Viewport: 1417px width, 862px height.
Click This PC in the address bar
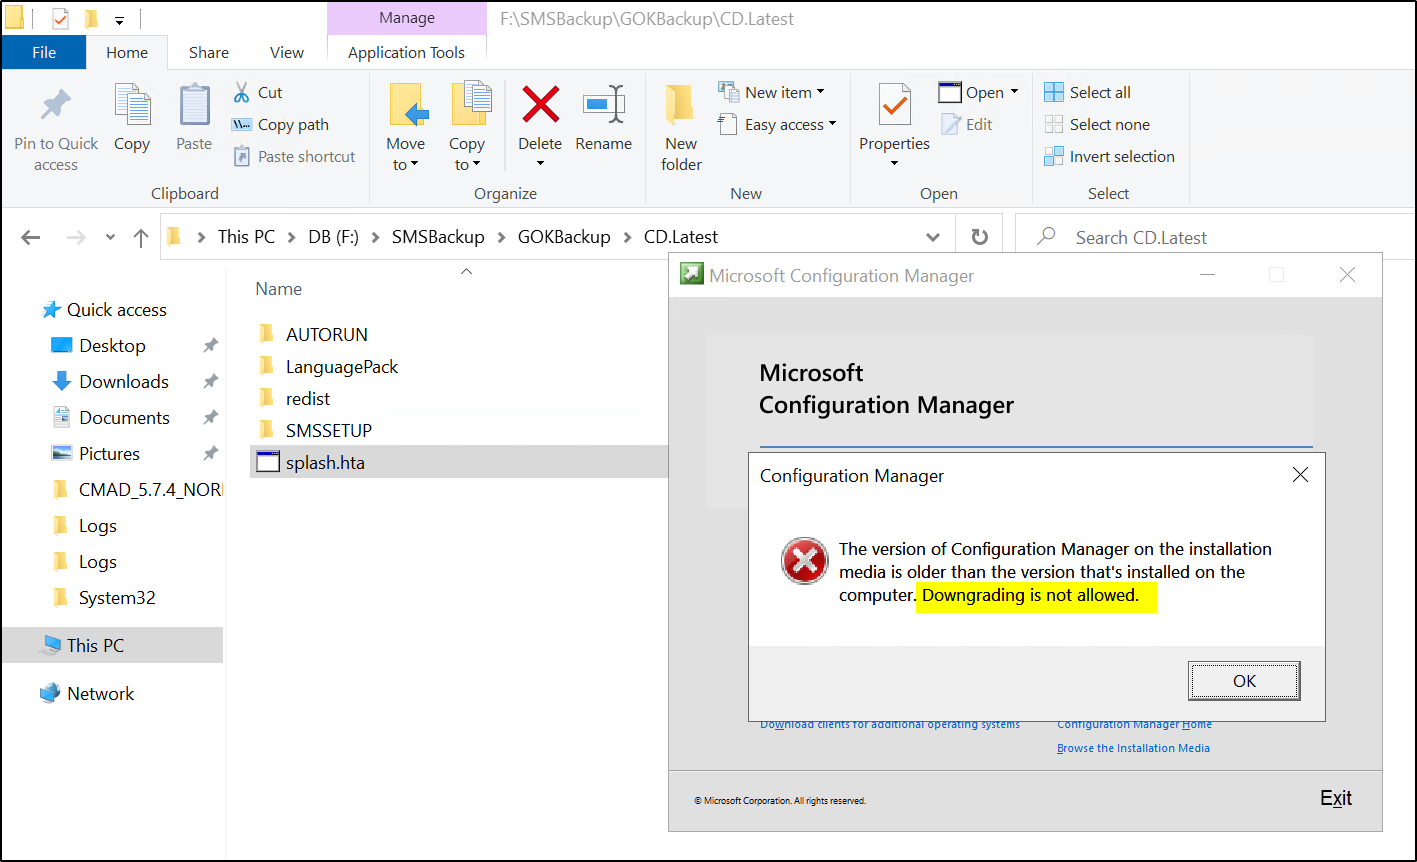pyautogui.click(x=246, y=237)
